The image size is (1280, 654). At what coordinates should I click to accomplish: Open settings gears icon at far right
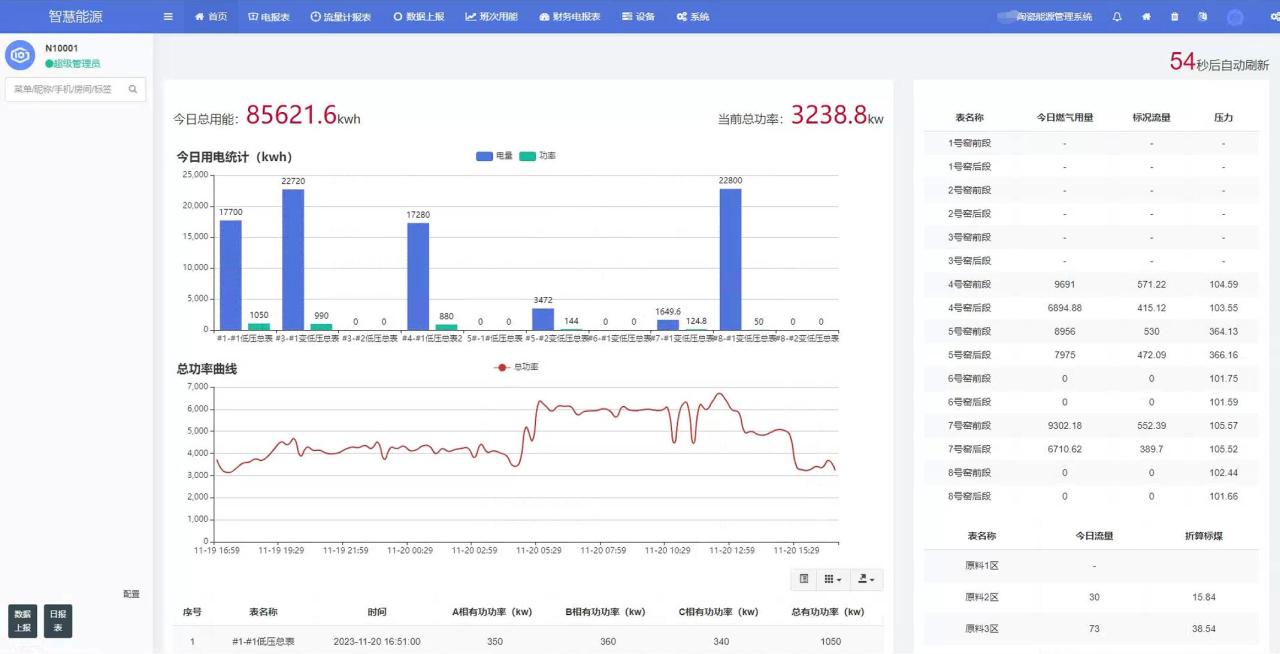pyautogui.click(x=1274, y=17)
